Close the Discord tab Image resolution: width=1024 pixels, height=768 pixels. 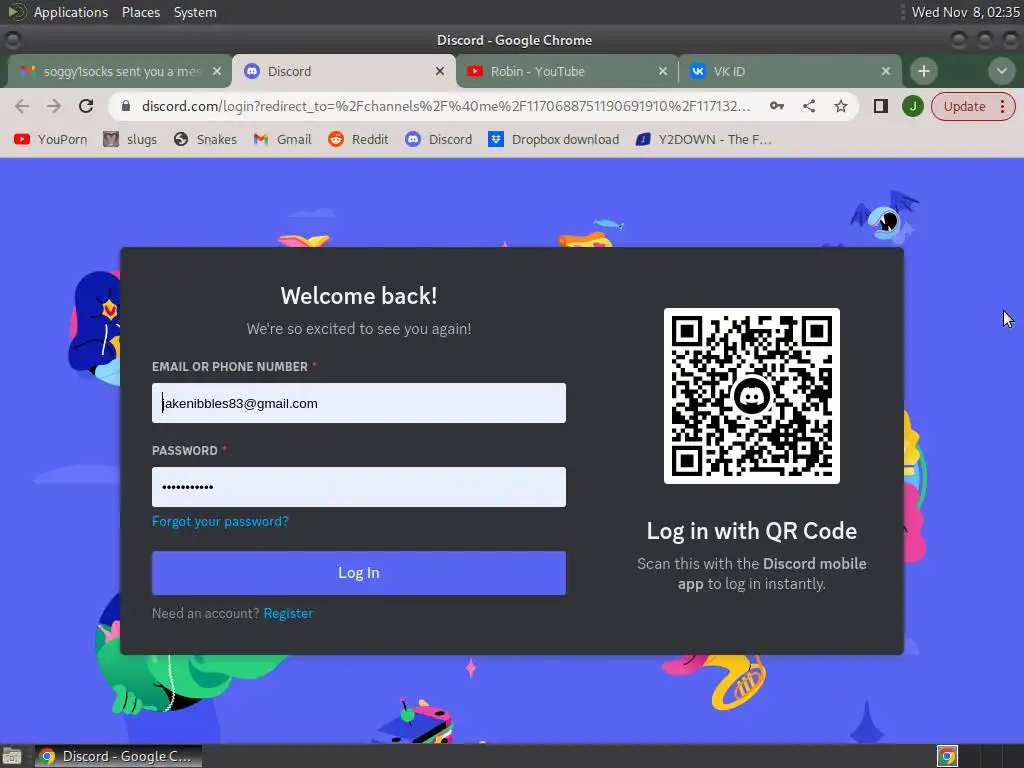[440, 71]
